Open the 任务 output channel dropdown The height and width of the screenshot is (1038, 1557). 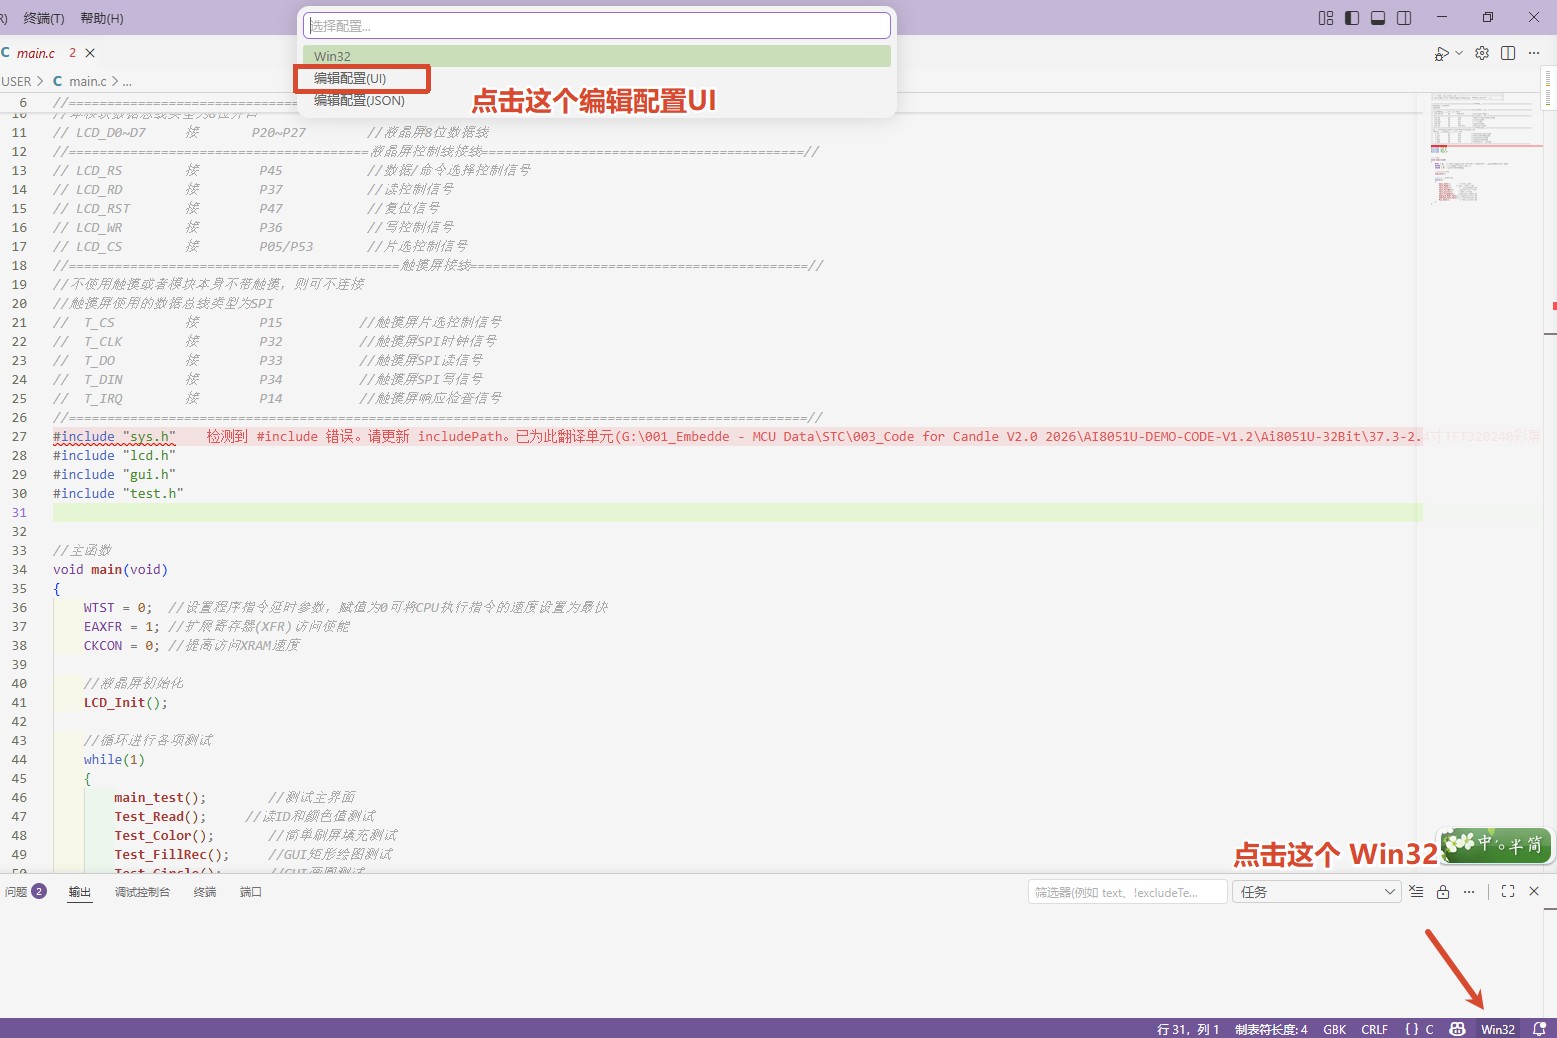click(1317, 892)
